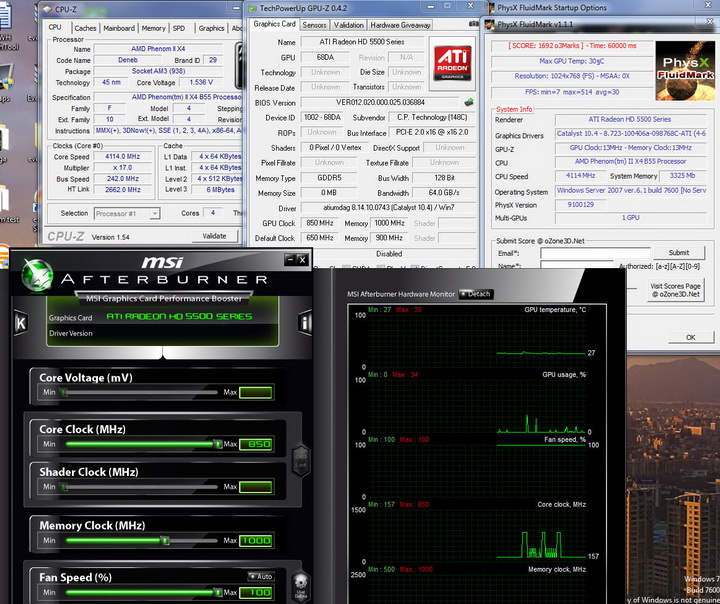720x604 pixels.
Task: Open Kombustor via the K button in Afterburner
Action: tap(21, 322)
